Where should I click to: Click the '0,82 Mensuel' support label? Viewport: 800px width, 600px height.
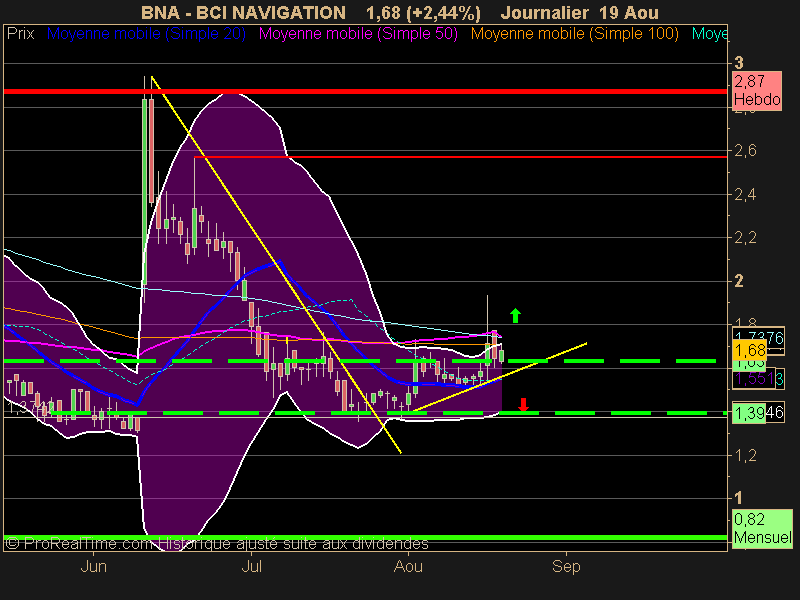[762, 529]
